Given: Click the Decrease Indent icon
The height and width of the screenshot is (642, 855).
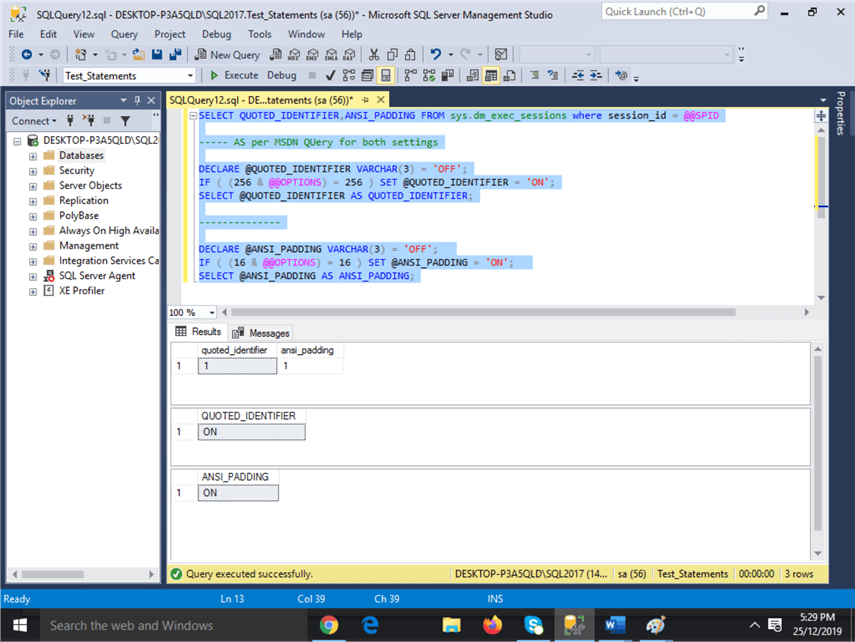Looking at the screenshot, I should (x=578, y=75).
